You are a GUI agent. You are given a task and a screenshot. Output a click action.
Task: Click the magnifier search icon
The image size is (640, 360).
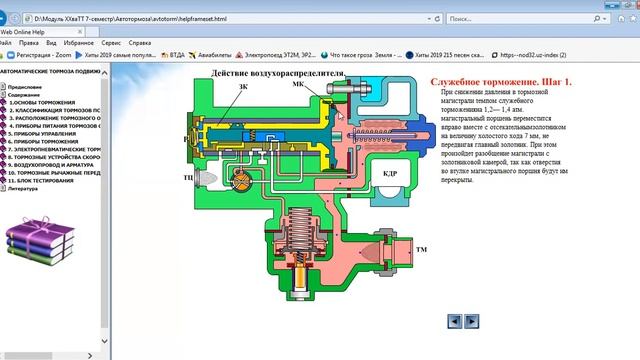pyautogui.click(x=597, y=19)
